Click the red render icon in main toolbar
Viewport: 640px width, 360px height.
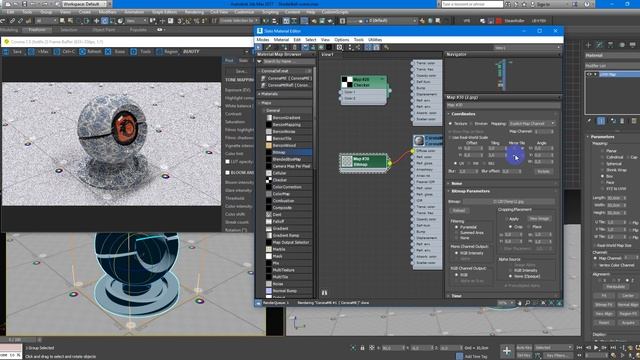coord(498,21)
